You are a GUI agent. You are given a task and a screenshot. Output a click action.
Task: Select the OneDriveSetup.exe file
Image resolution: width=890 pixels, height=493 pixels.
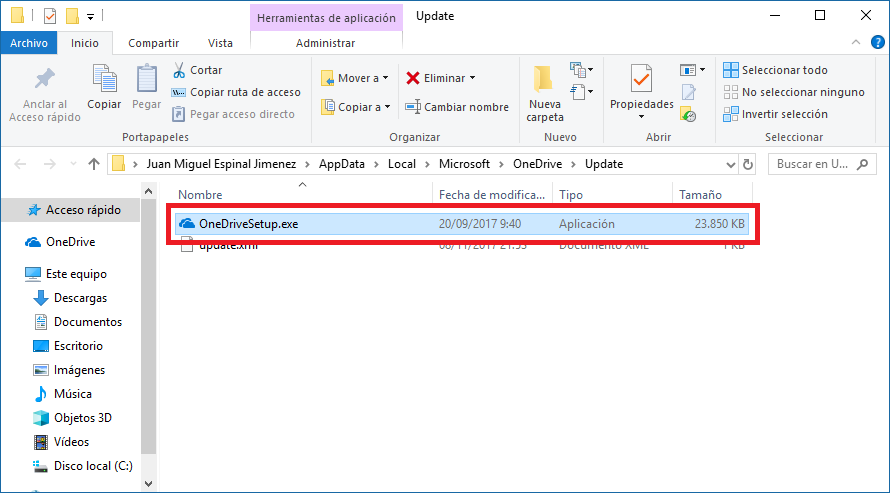(x=461, y=224)
